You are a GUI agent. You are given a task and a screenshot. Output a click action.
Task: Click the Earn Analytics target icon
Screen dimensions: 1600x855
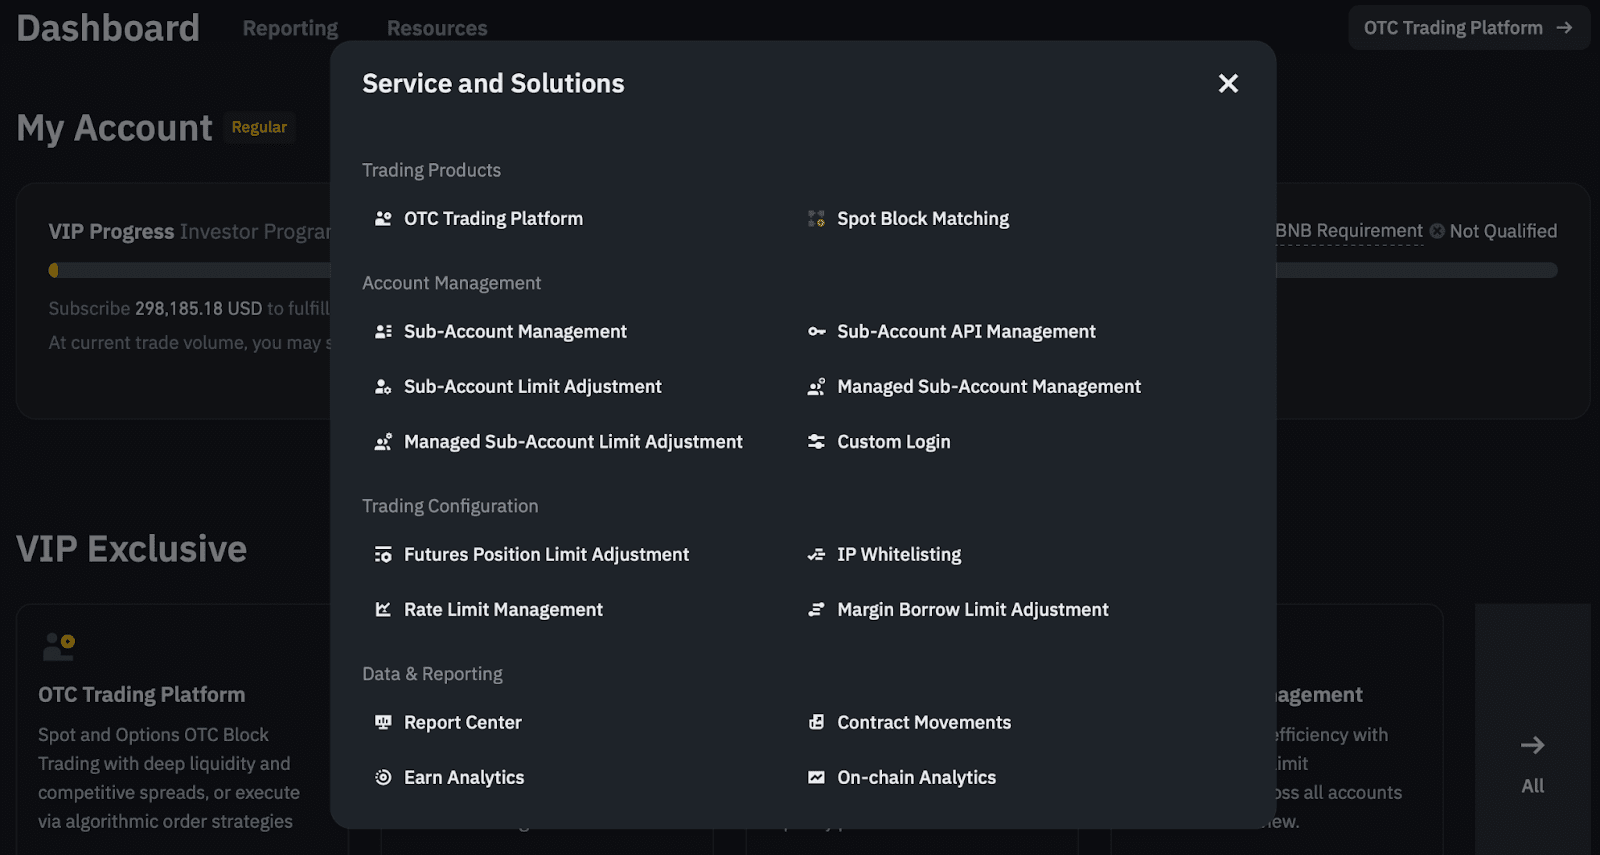click(x=383, y=778)
